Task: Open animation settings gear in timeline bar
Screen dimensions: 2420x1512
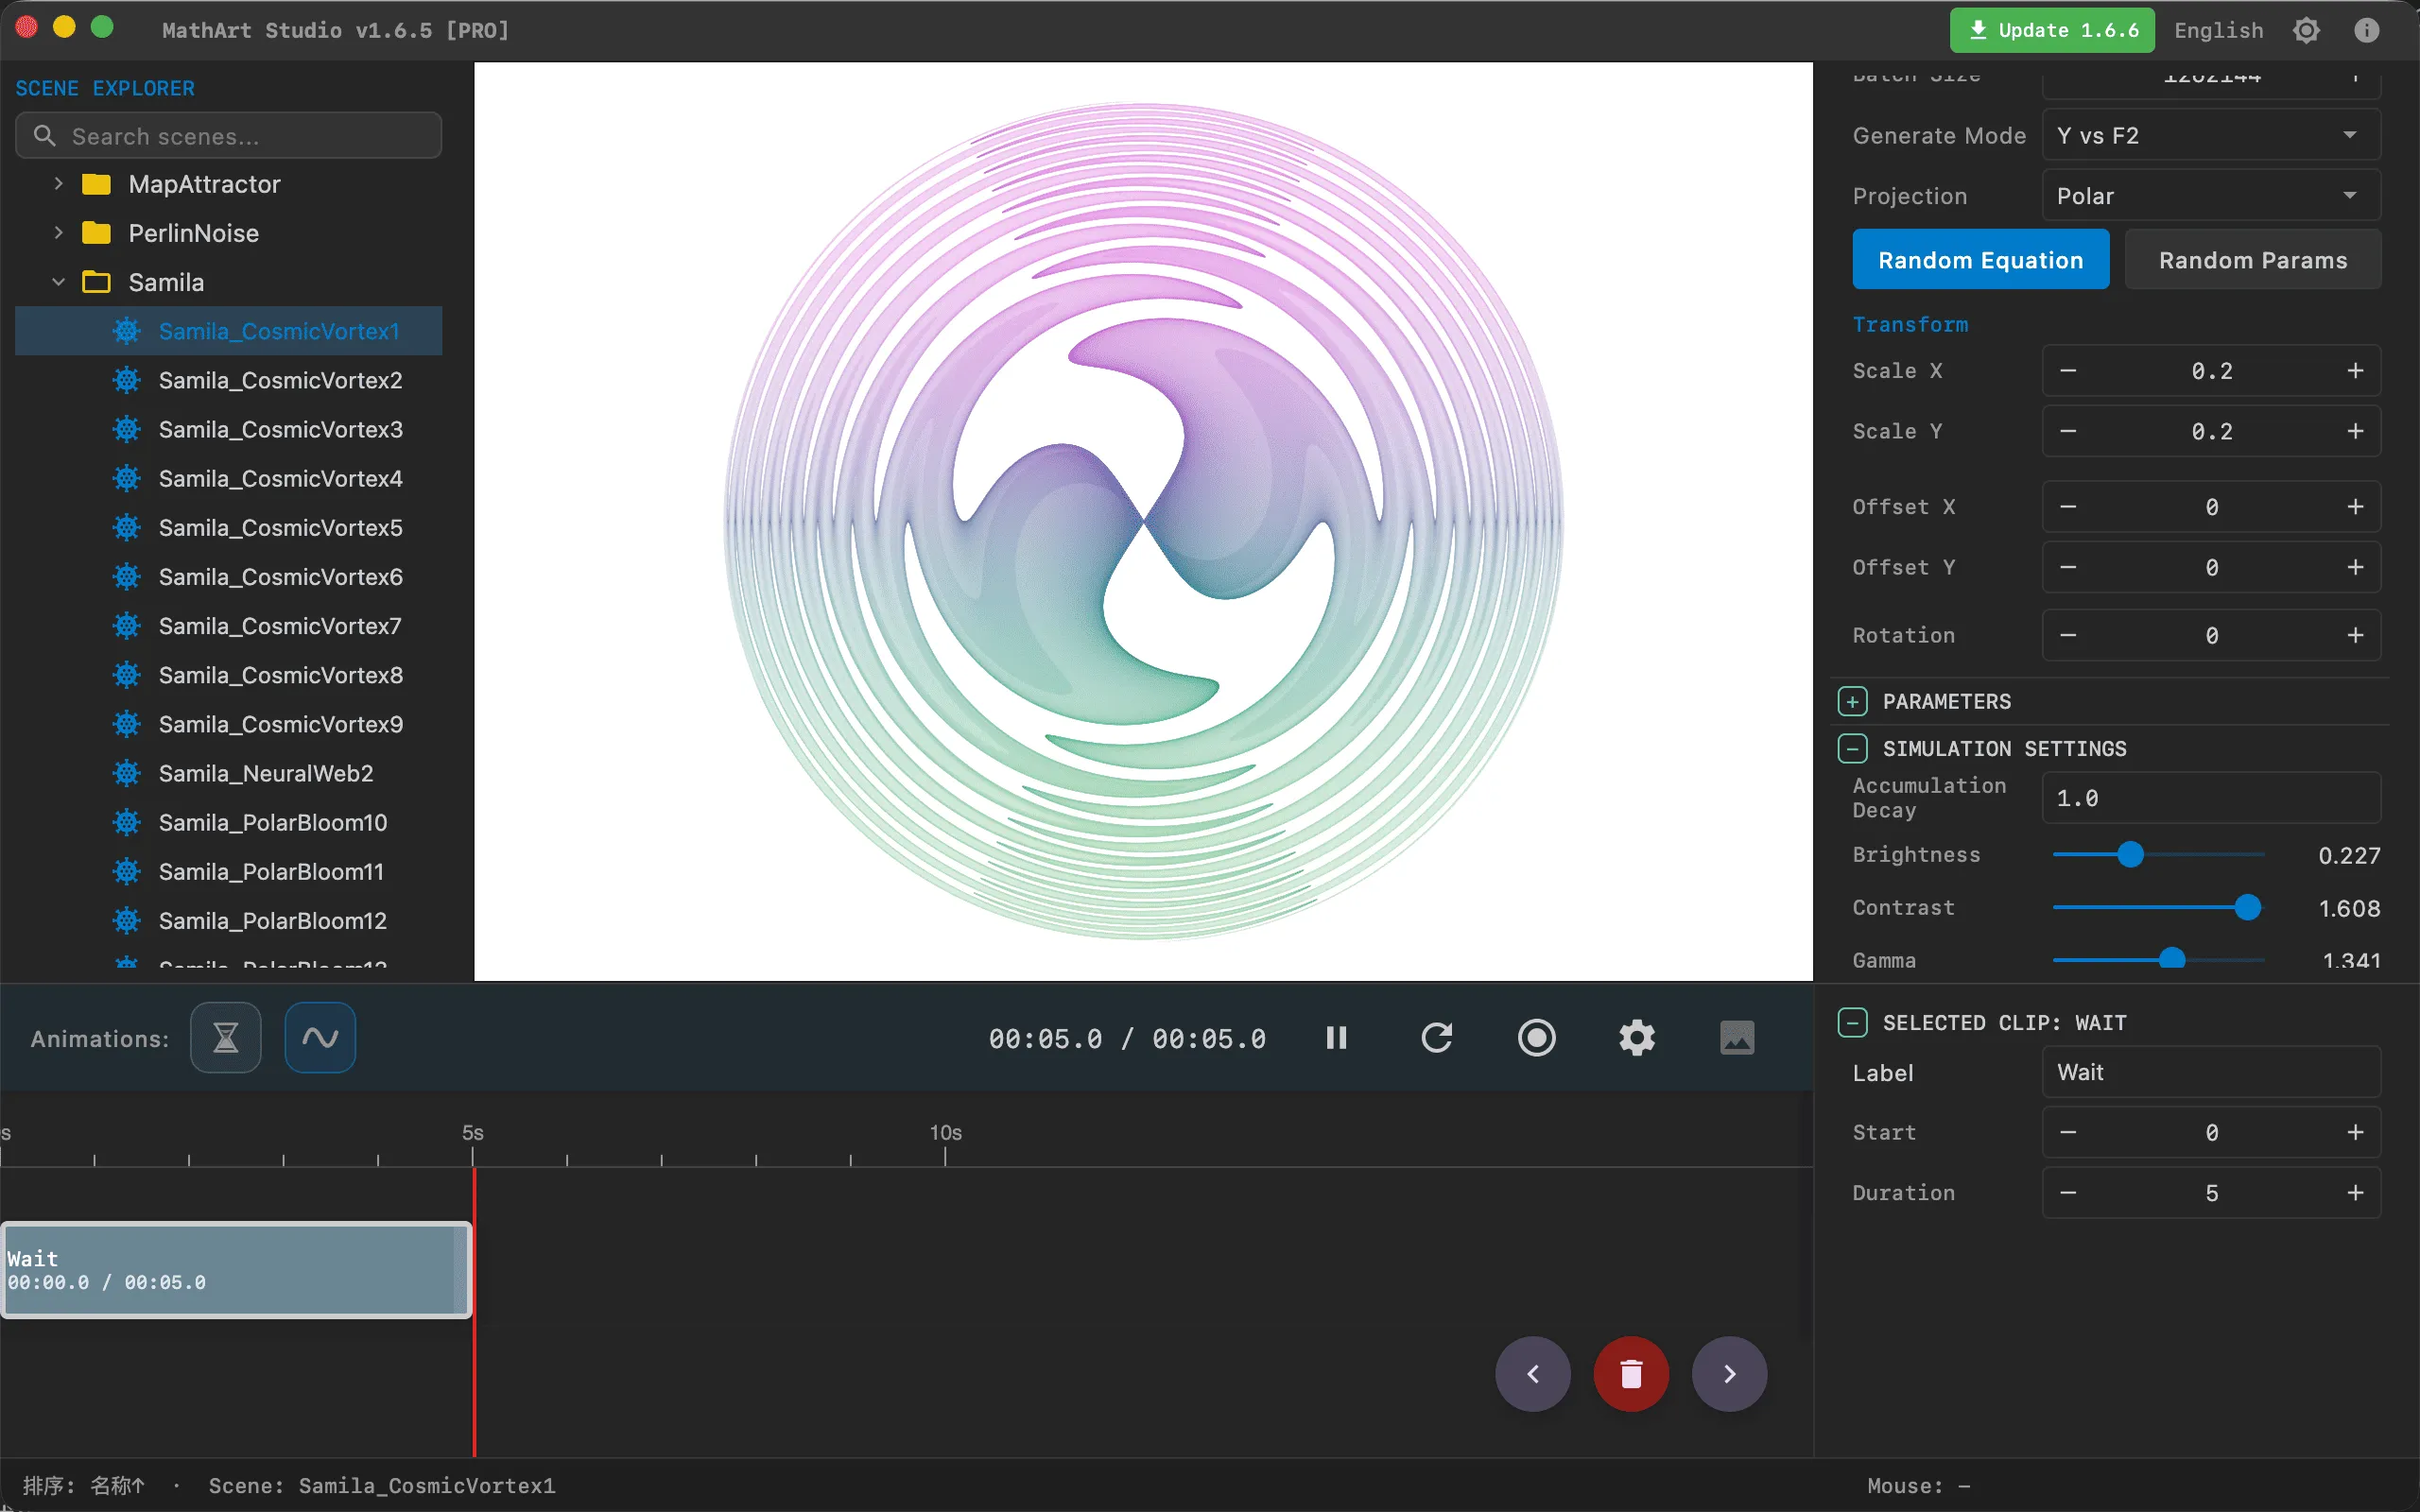Action: [x=1637, y=1038]
